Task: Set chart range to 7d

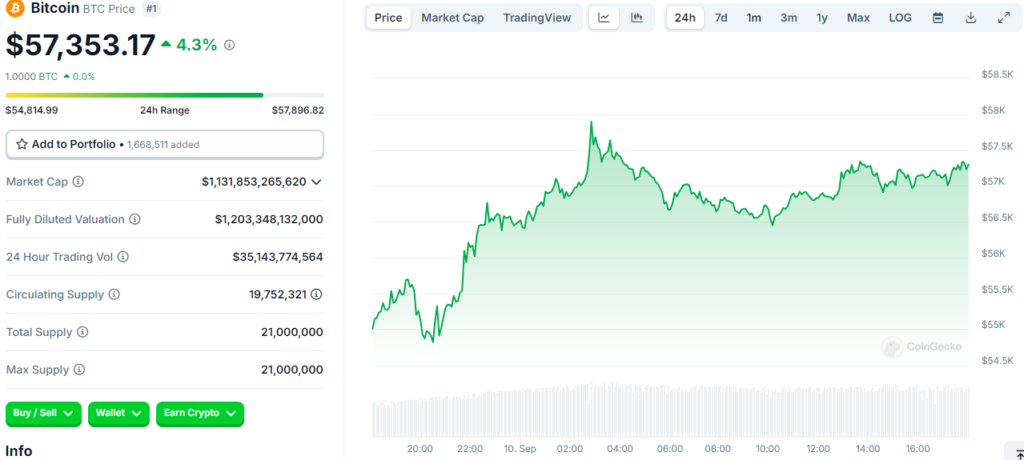Action: [721, 18]
